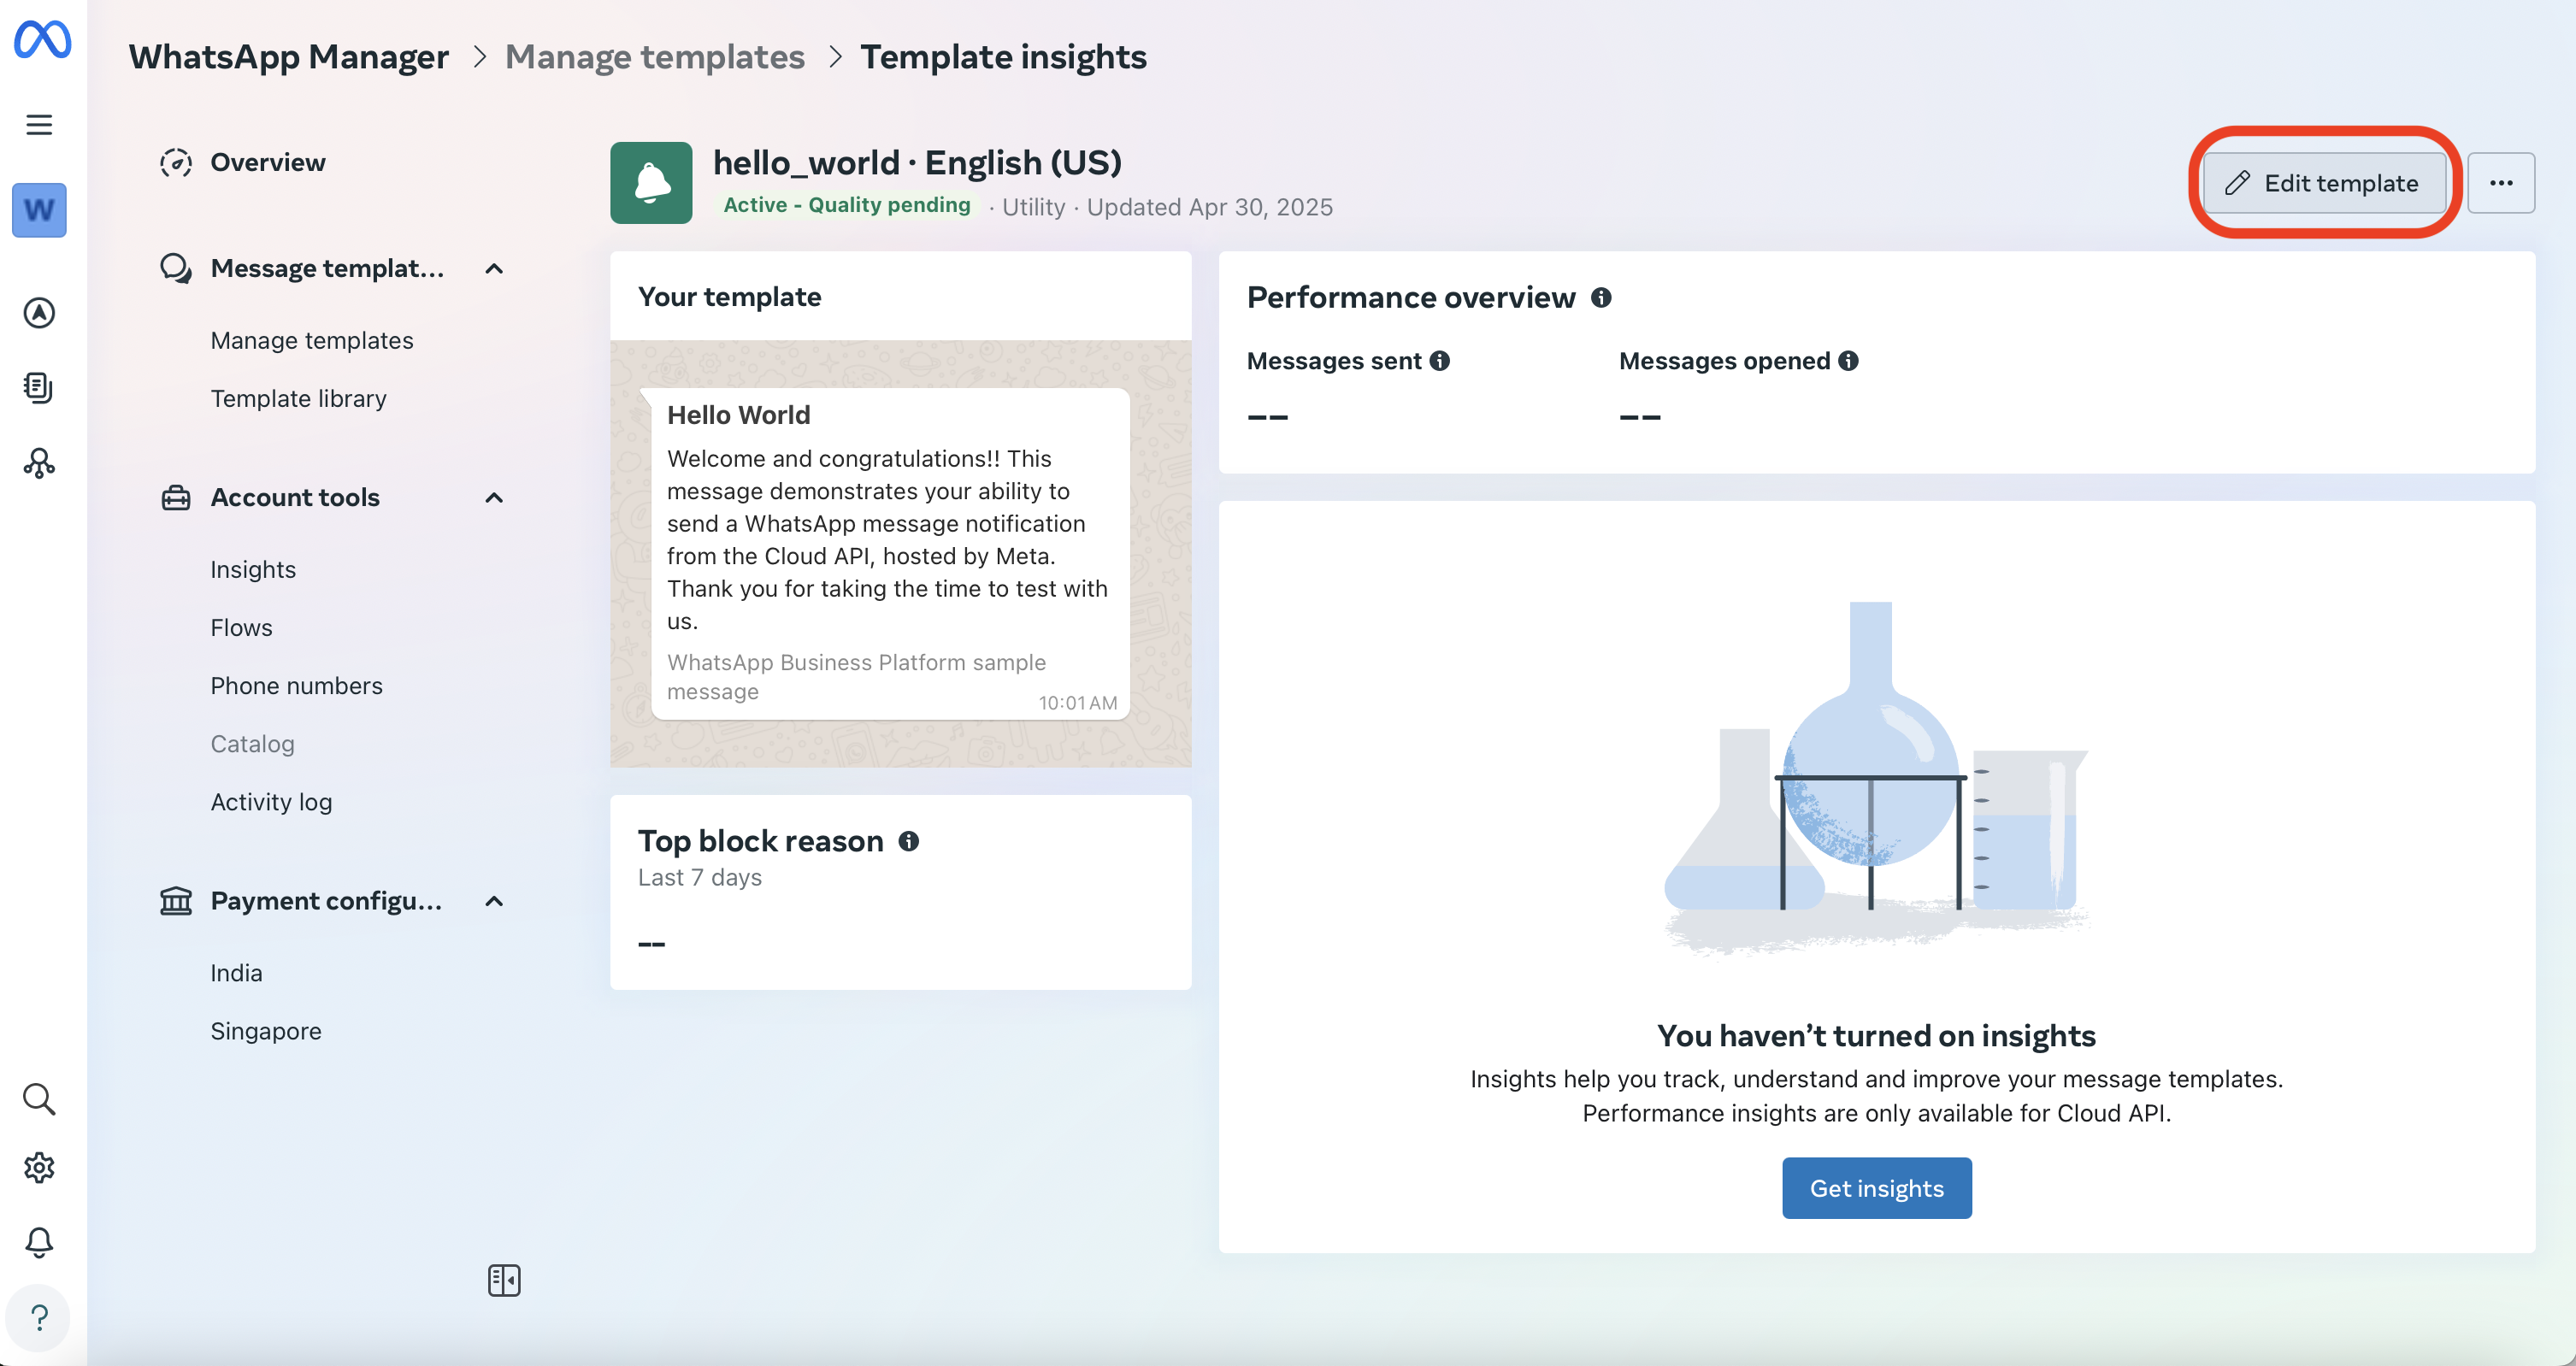
Task: Open Flows
Action: [241, 627]
